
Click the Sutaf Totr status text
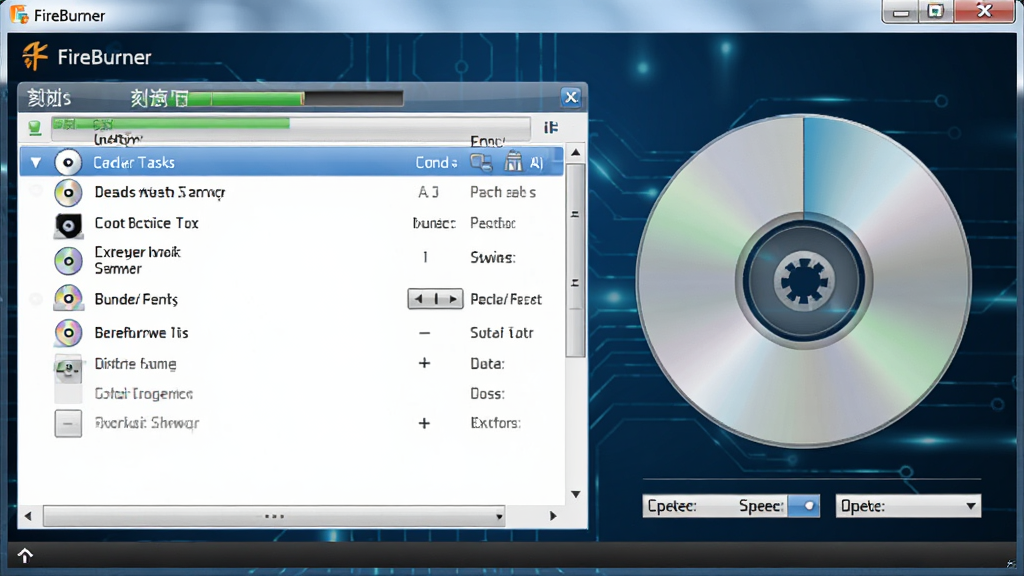(502, 333)
